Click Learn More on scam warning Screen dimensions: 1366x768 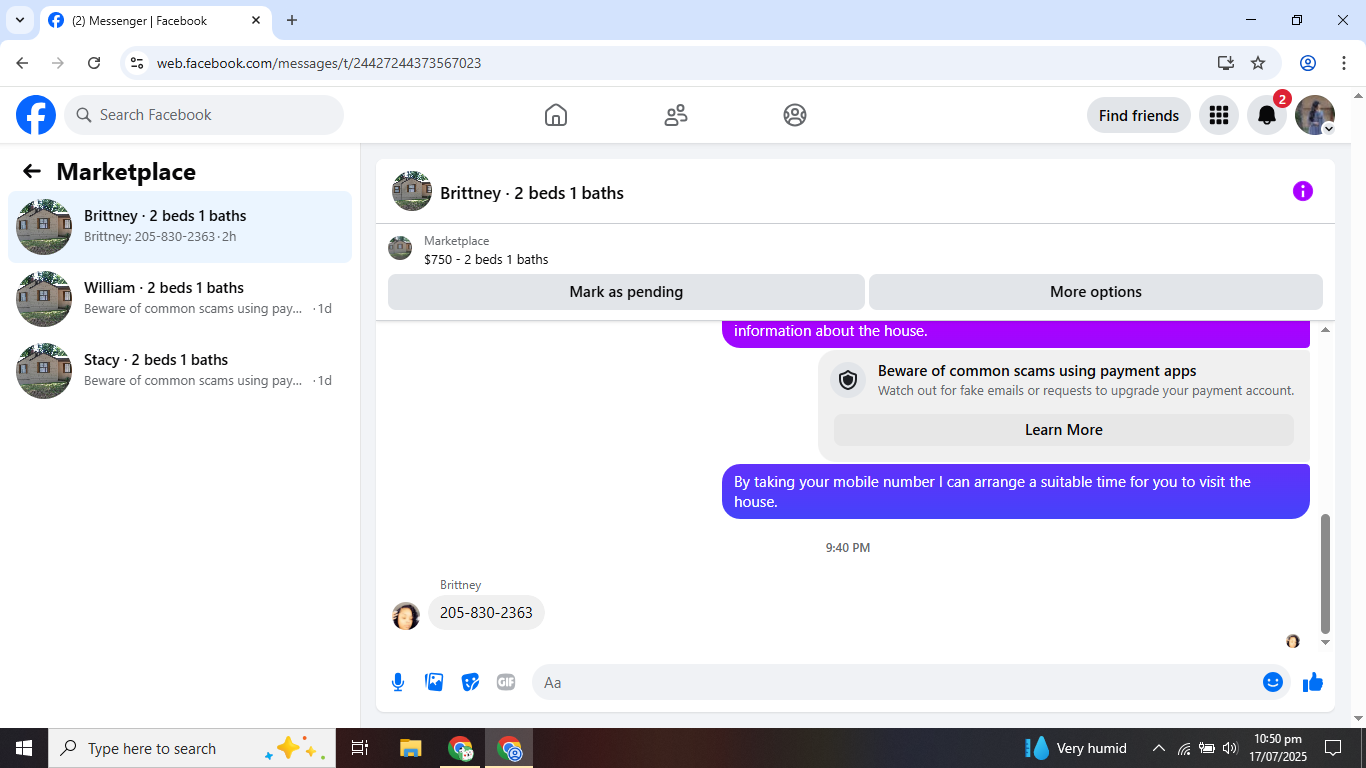point(1064,430)
